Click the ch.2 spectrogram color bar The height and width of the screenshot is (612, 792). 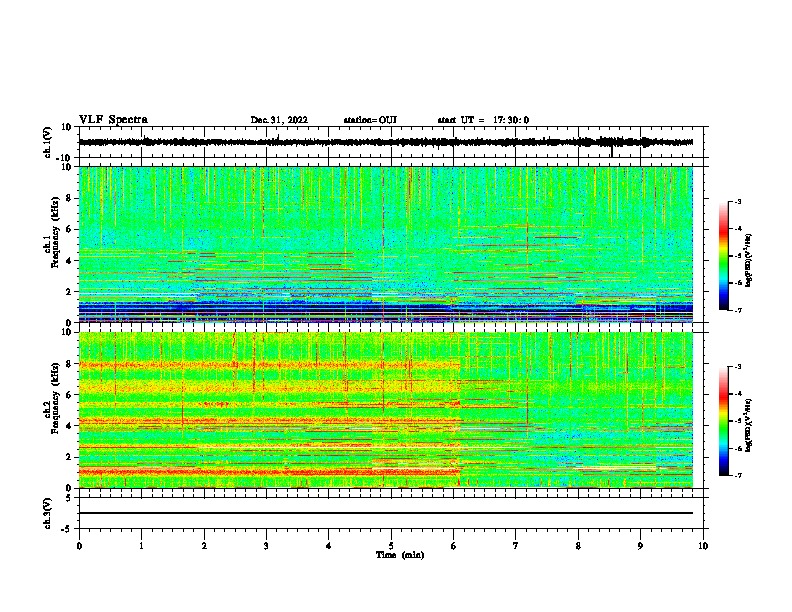click(723, 421)
